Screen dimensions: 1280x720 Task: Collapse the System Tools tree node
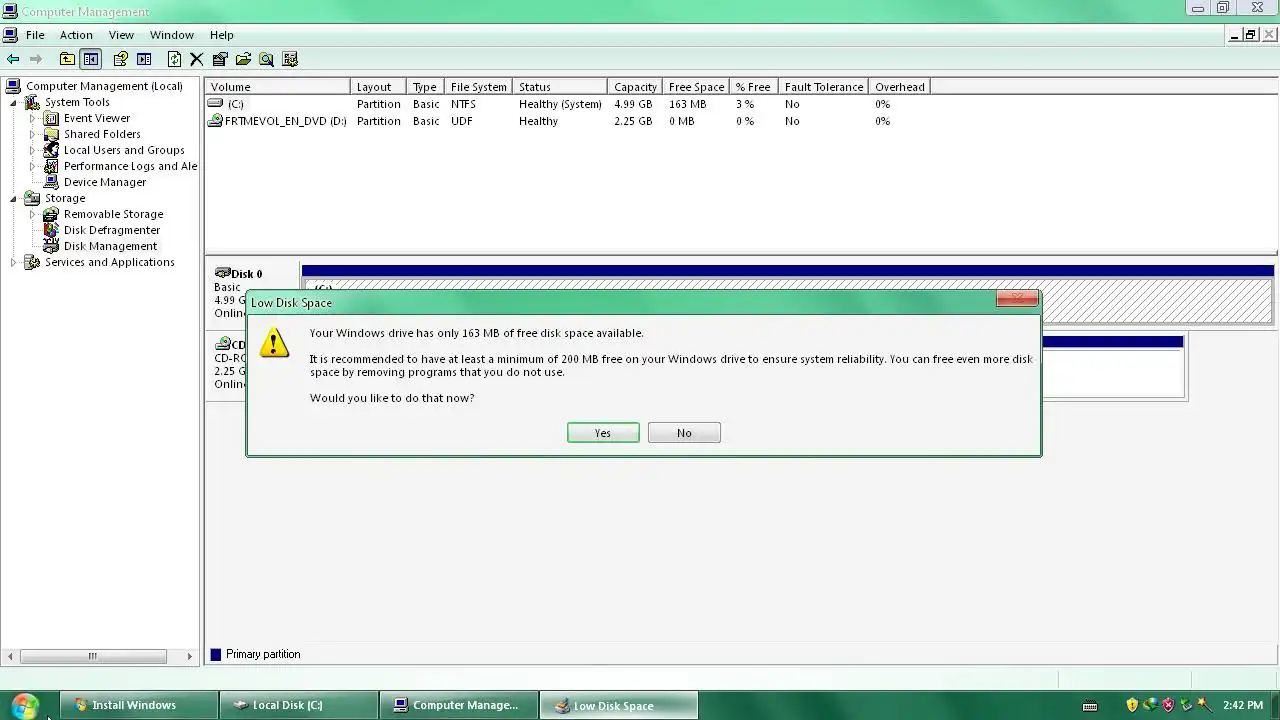pos(14,103)
